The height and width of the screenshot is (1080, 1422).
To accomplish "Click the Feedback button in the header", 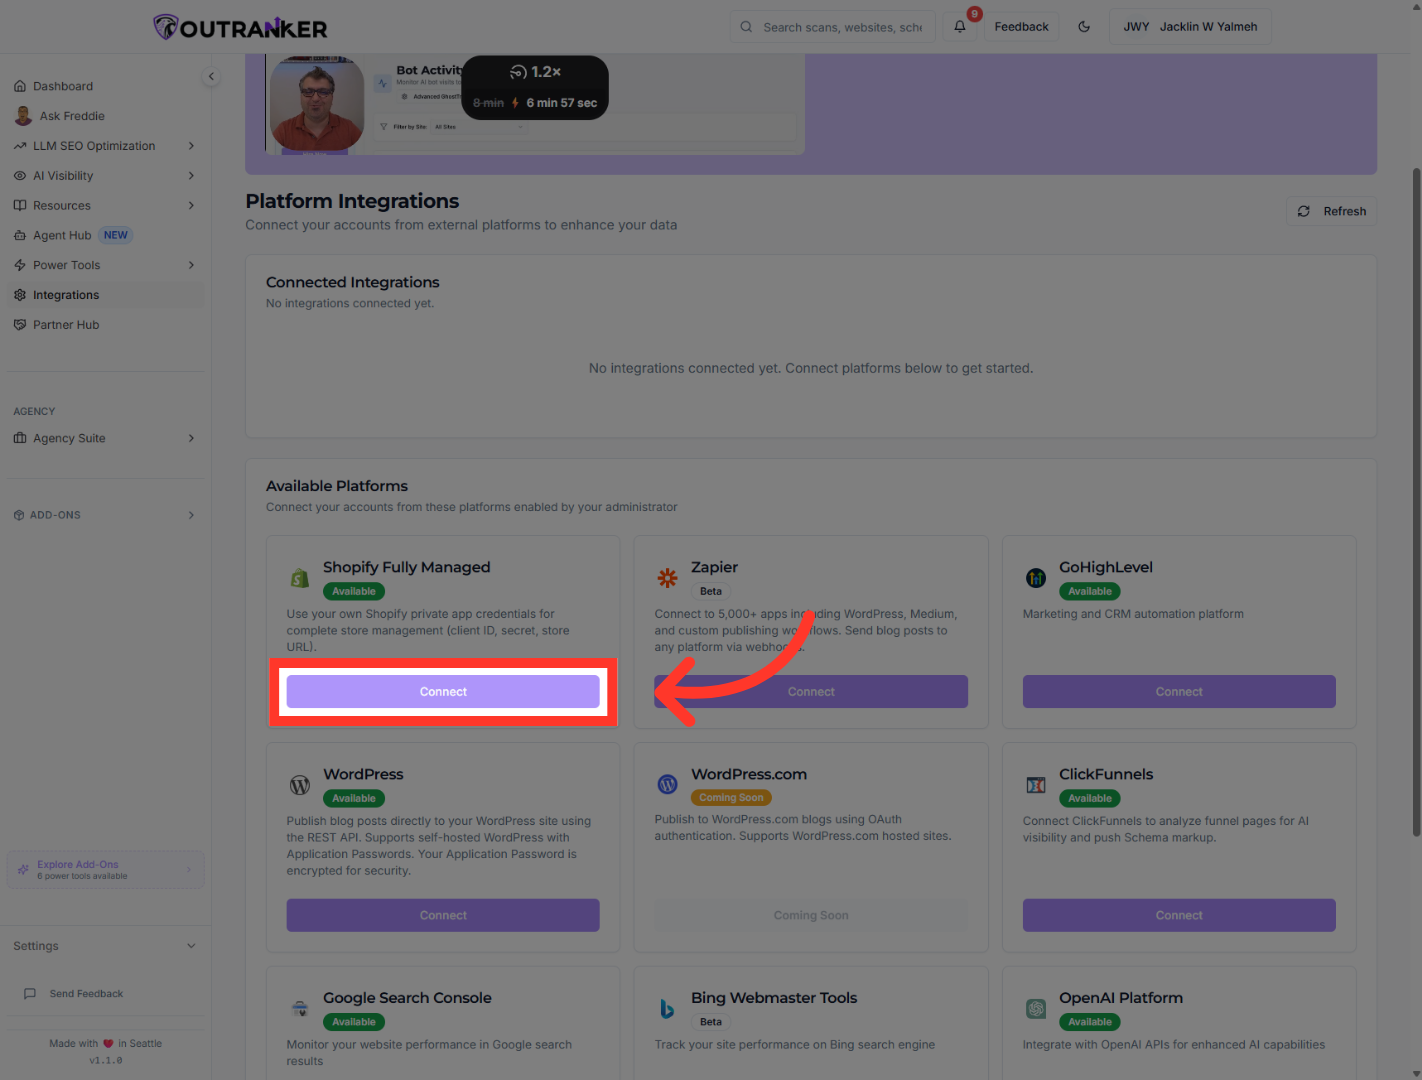I will point(1021,27).
